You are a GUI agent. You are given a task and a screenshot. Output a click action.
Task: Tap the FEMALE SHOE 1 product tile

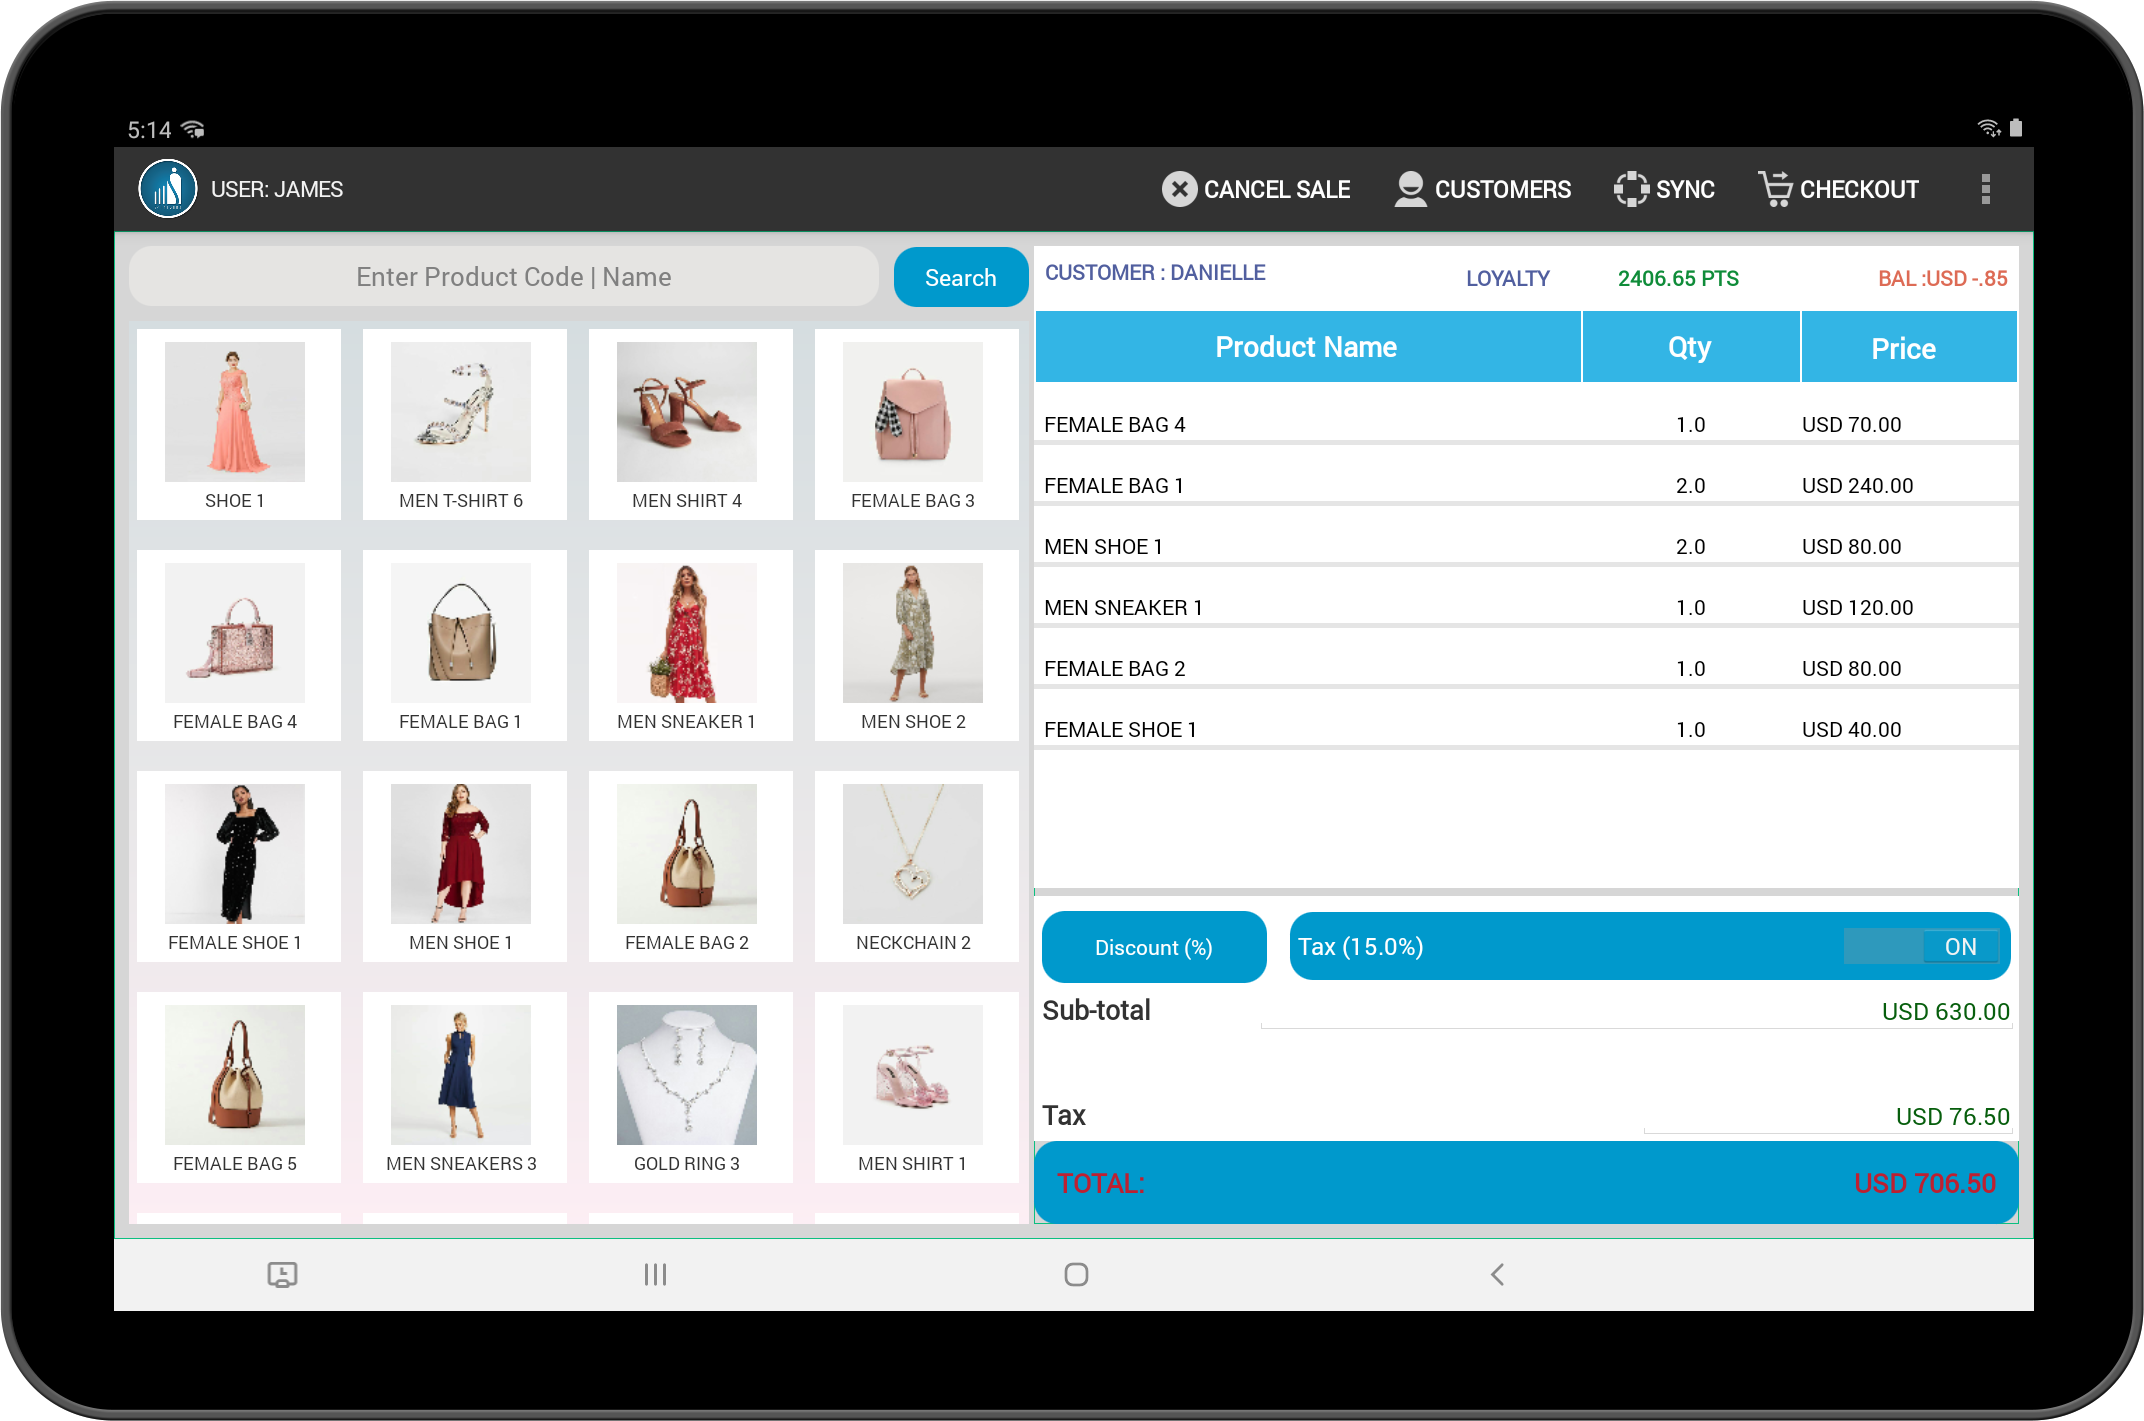[x=239, y=866]
